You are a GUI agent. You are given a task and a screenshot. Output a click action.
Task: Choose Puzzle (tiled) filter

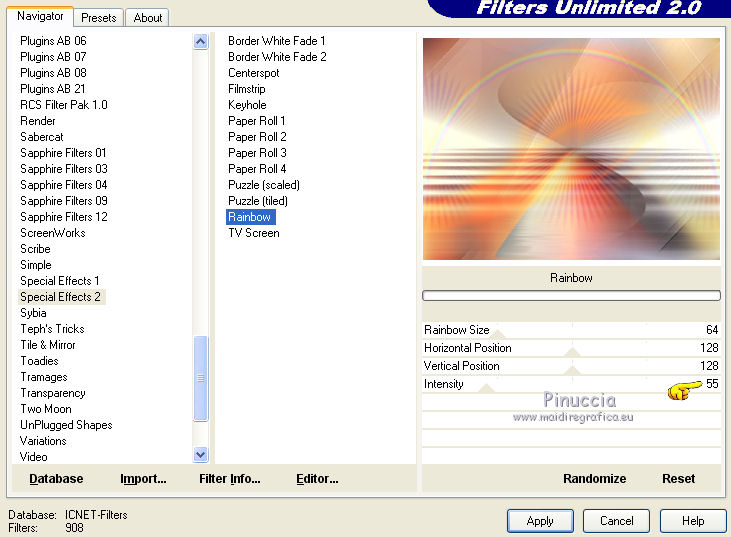point(258,201)
